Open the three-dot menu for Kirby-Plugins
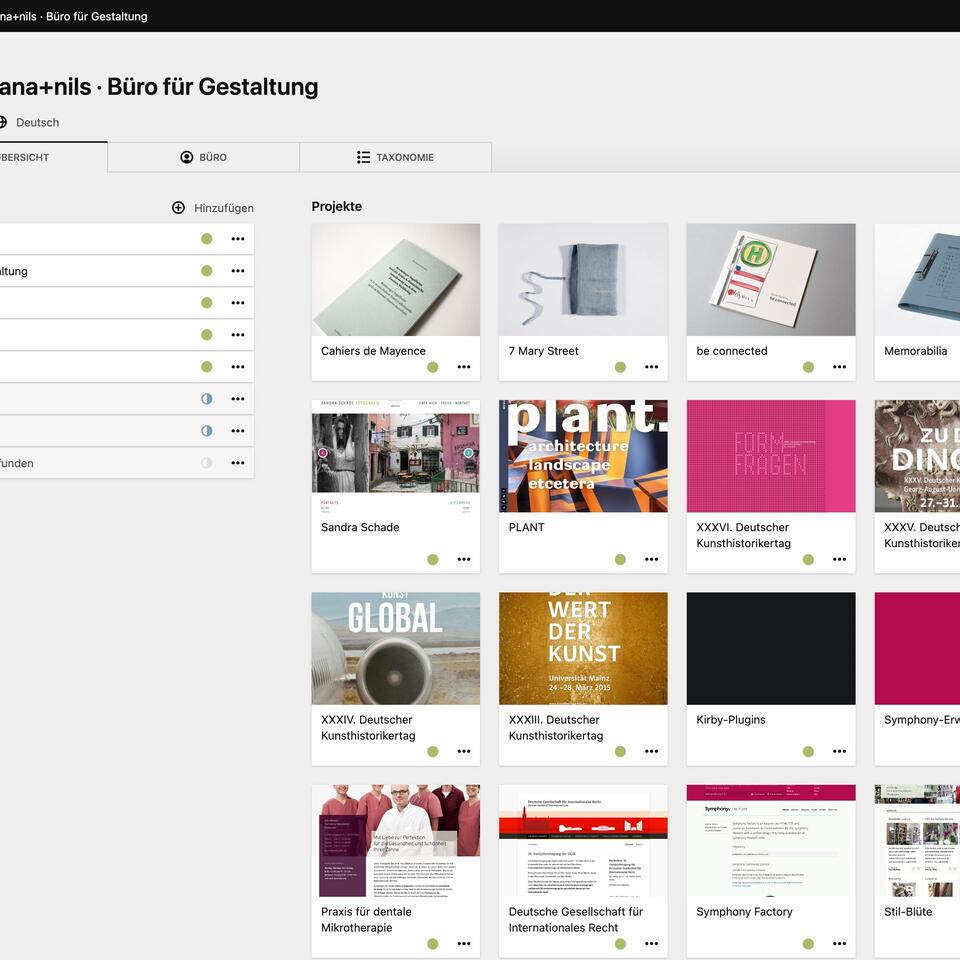Image resolution: width=960 pixels, height=960 pixels. [839, 752]
